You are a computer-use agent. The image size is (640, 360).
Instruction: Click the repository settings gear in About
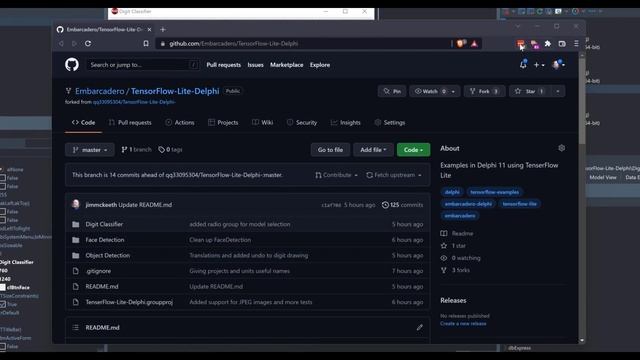coord(562,148)
